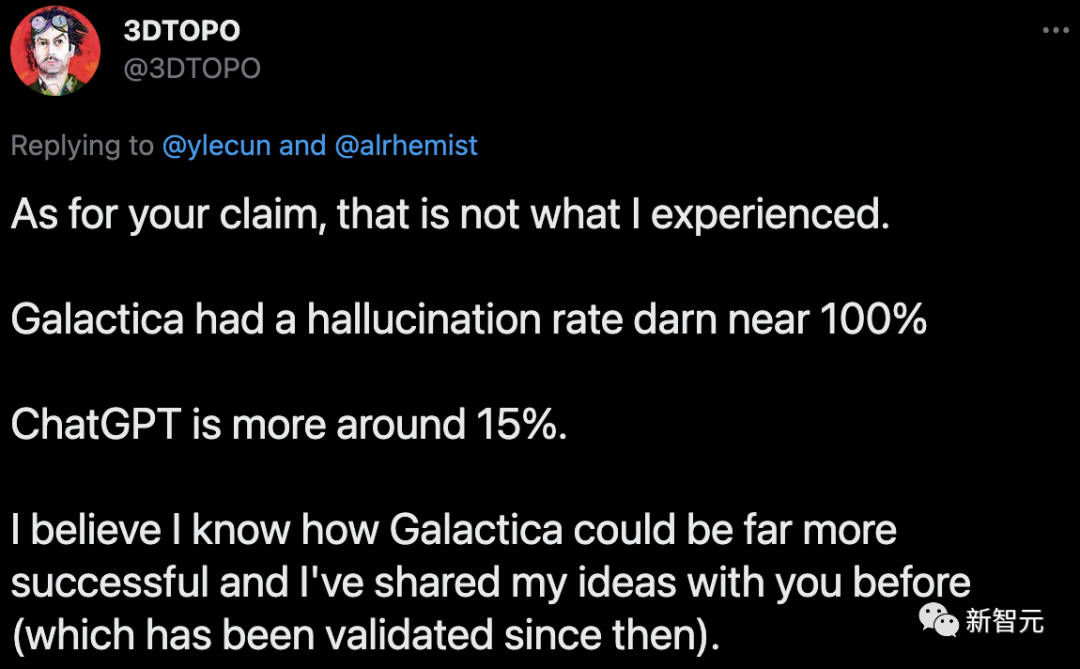Open 3DTOPO's profile picture

[56, 51]
